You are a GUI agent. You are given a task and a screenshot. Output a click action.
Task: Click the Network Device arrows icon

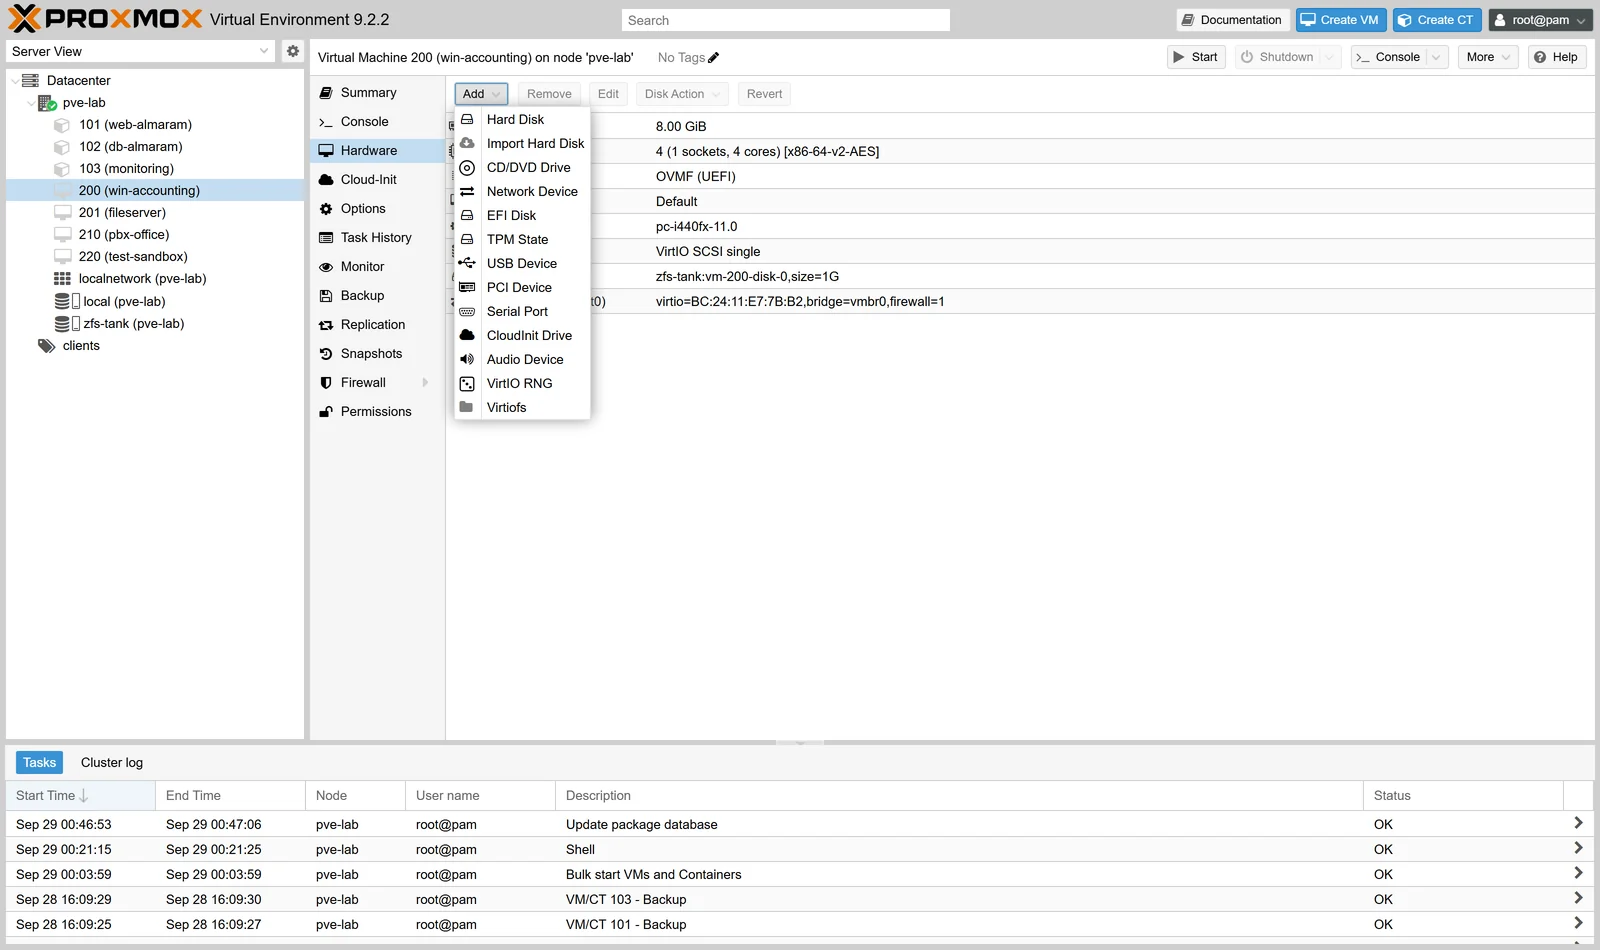(x=467, y=191)
